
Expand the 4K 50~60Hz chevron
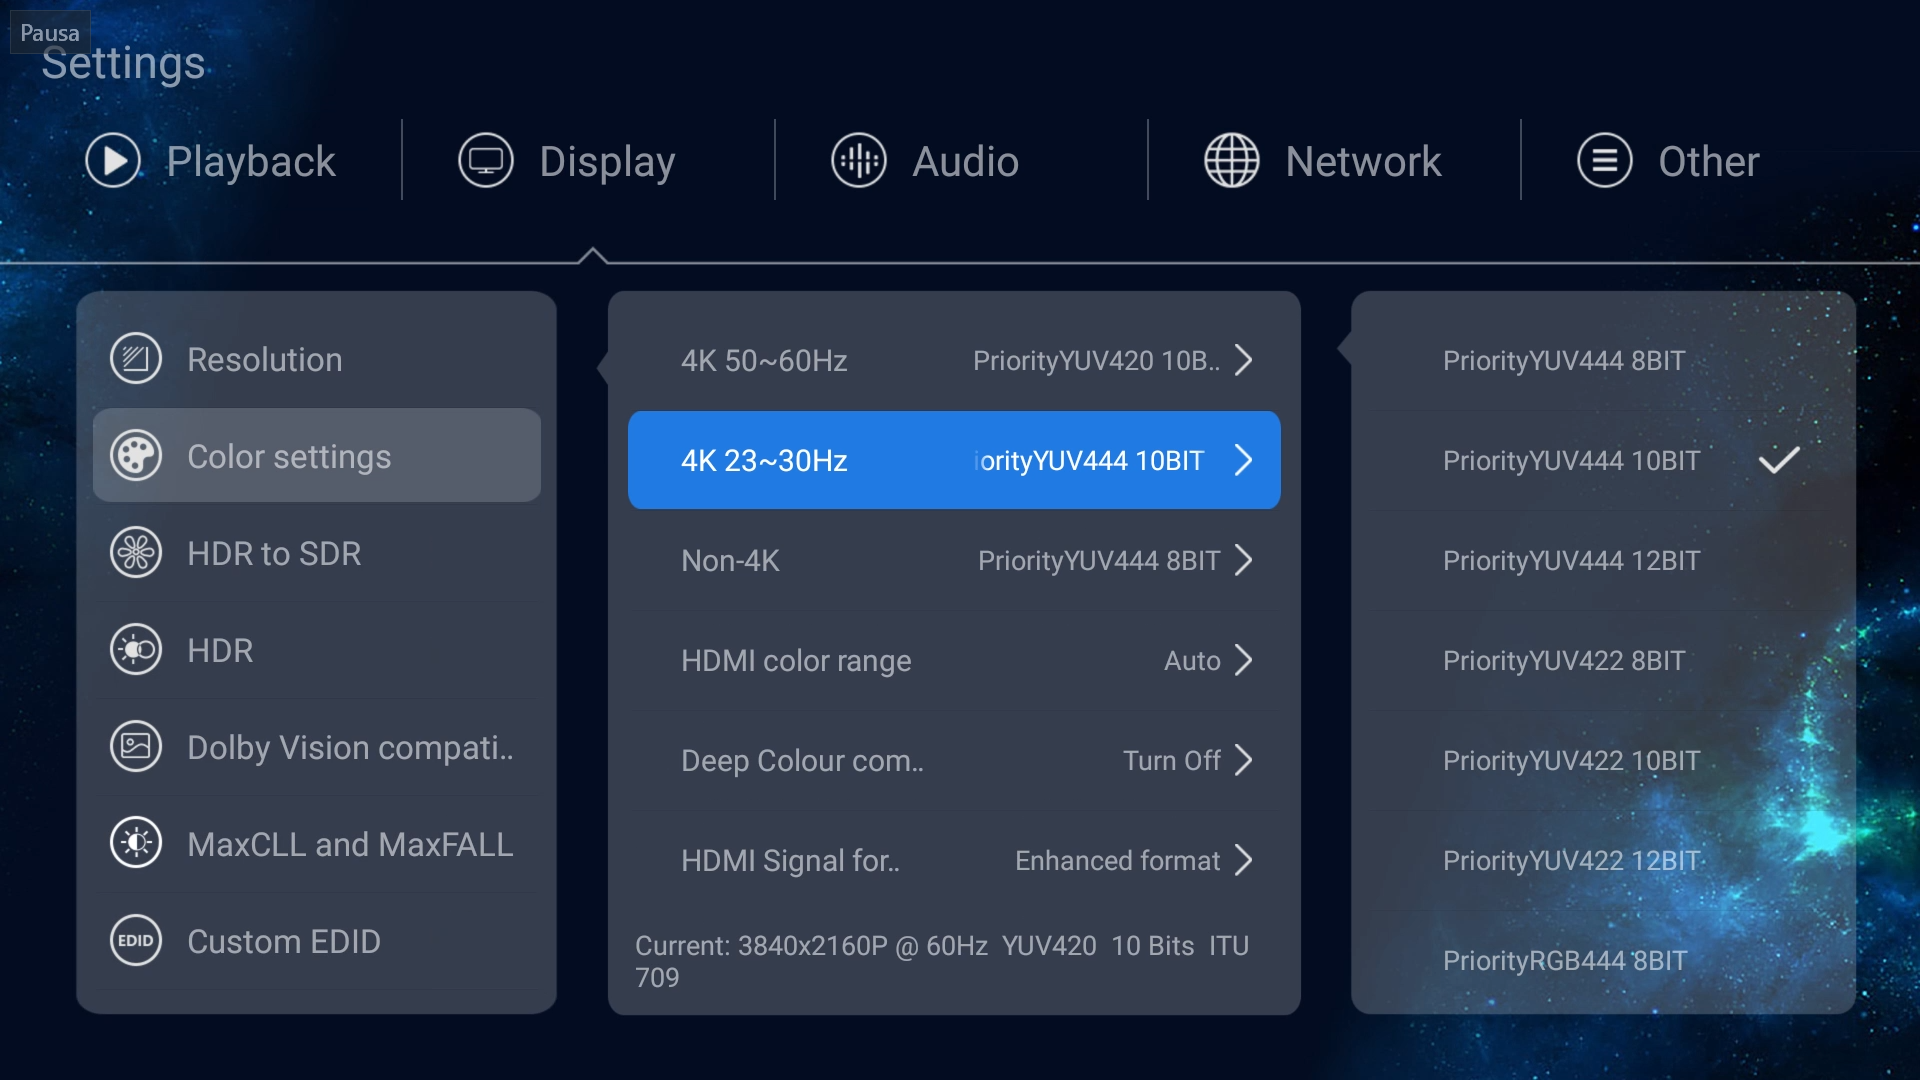pyautogui.click(x=1243, y=360)
